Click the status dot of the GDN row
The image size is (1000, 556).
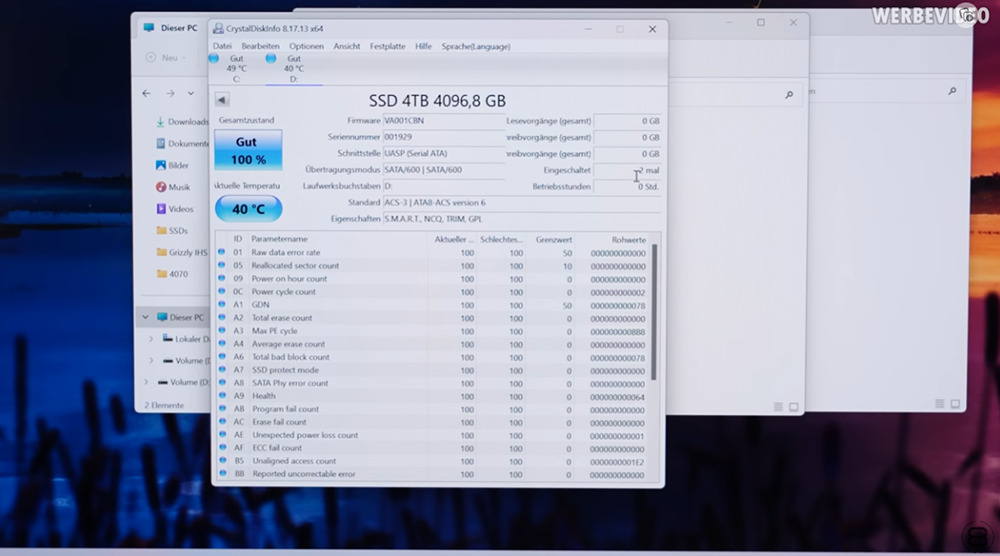222,304
